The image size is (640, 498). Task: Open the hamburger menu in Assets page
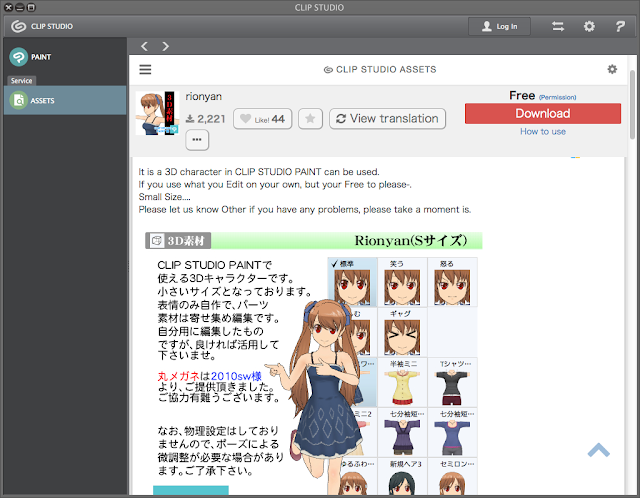point(145,69)
